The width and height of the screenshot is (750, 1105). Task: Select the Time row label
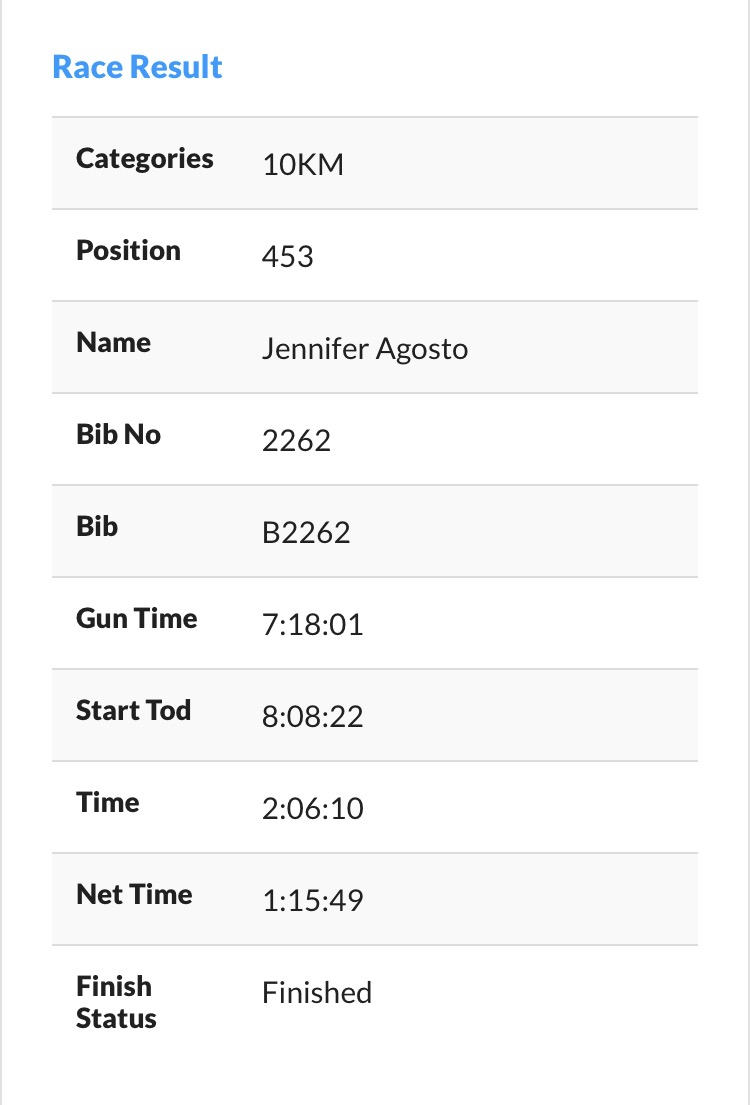(108, 803)
